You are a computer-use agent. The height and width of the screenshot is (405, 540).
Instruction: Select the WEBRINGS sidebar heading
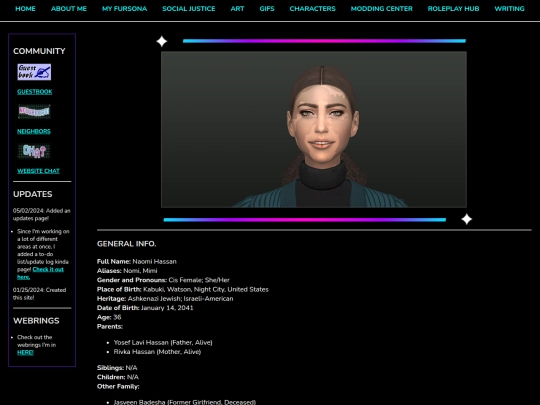tap(36, 321)
